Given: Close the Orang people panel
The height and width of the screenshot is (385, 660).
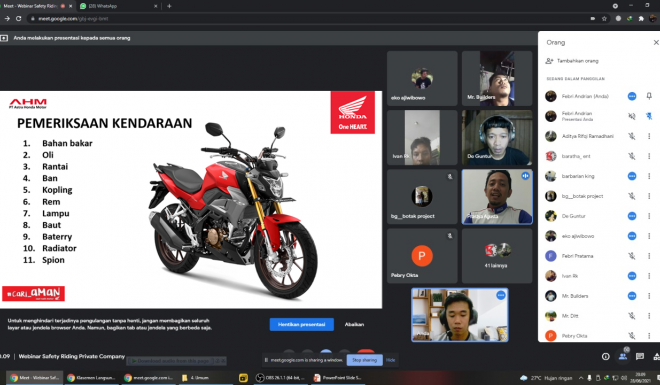Looking at the screenshot, I should click(x=656, y=42).
